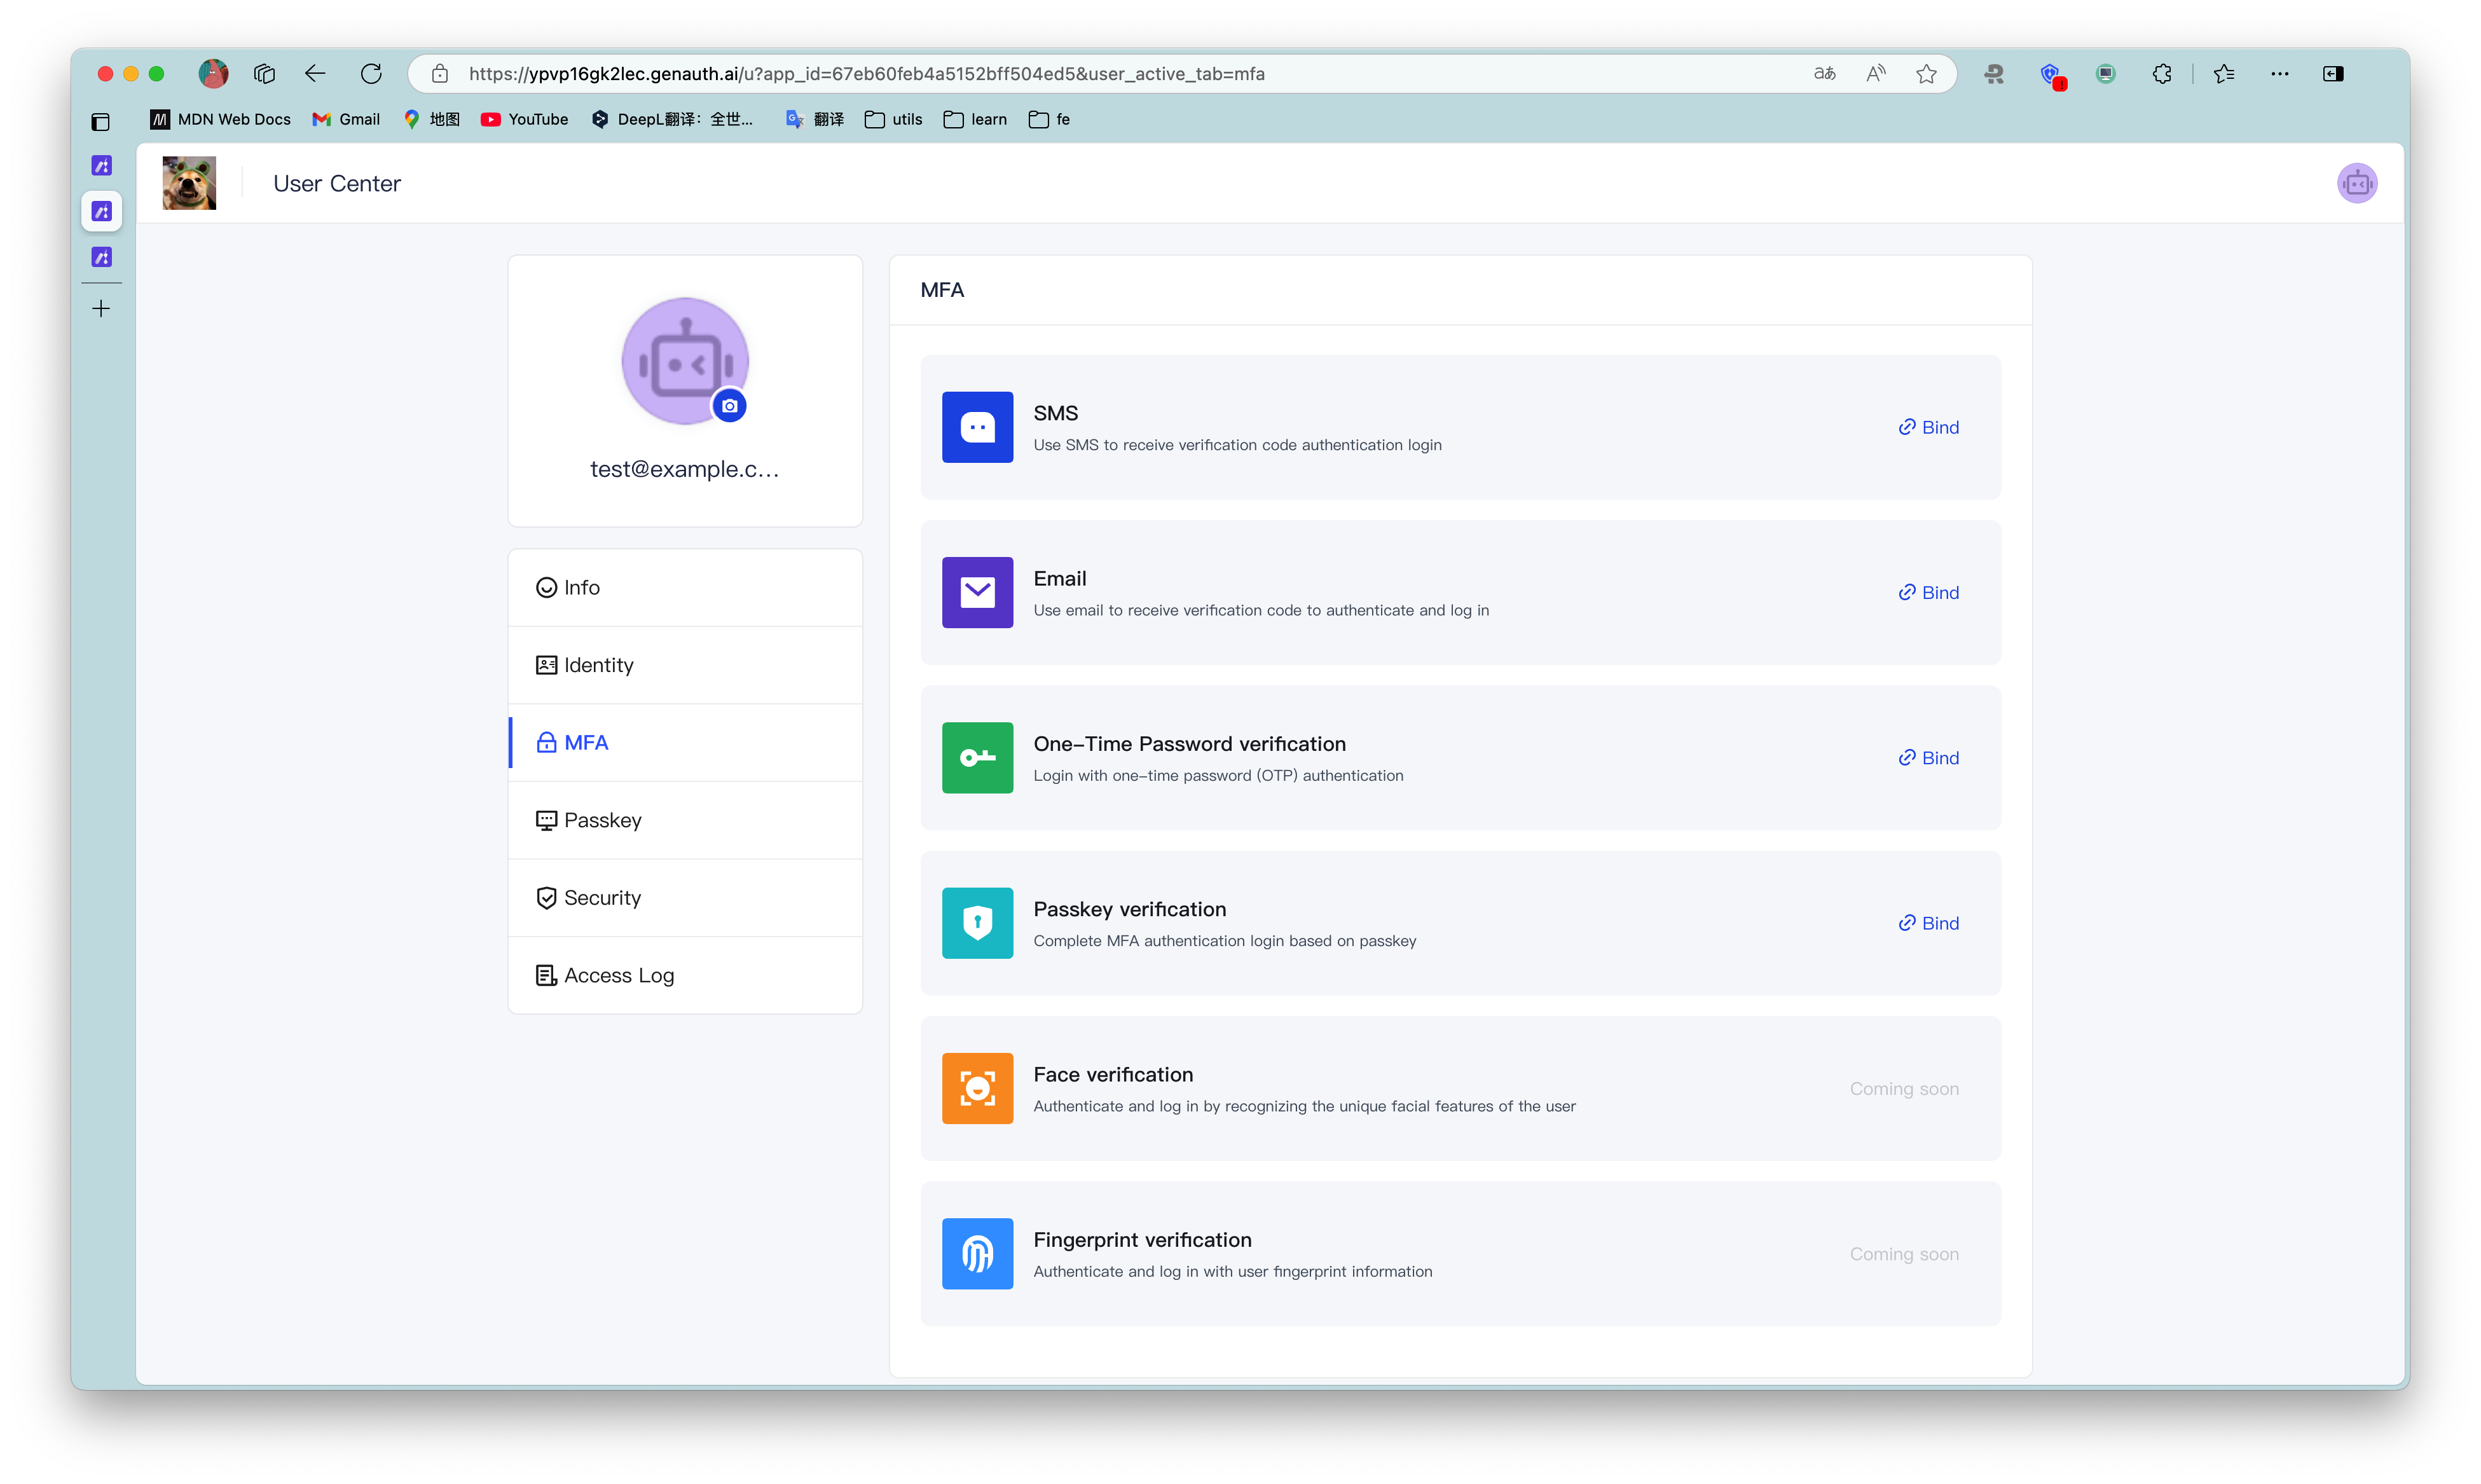Image resolution: width=2481 pixels, height=1484 pixels.
Task: Open the Gmail bookmark
Action: point(346,119)
